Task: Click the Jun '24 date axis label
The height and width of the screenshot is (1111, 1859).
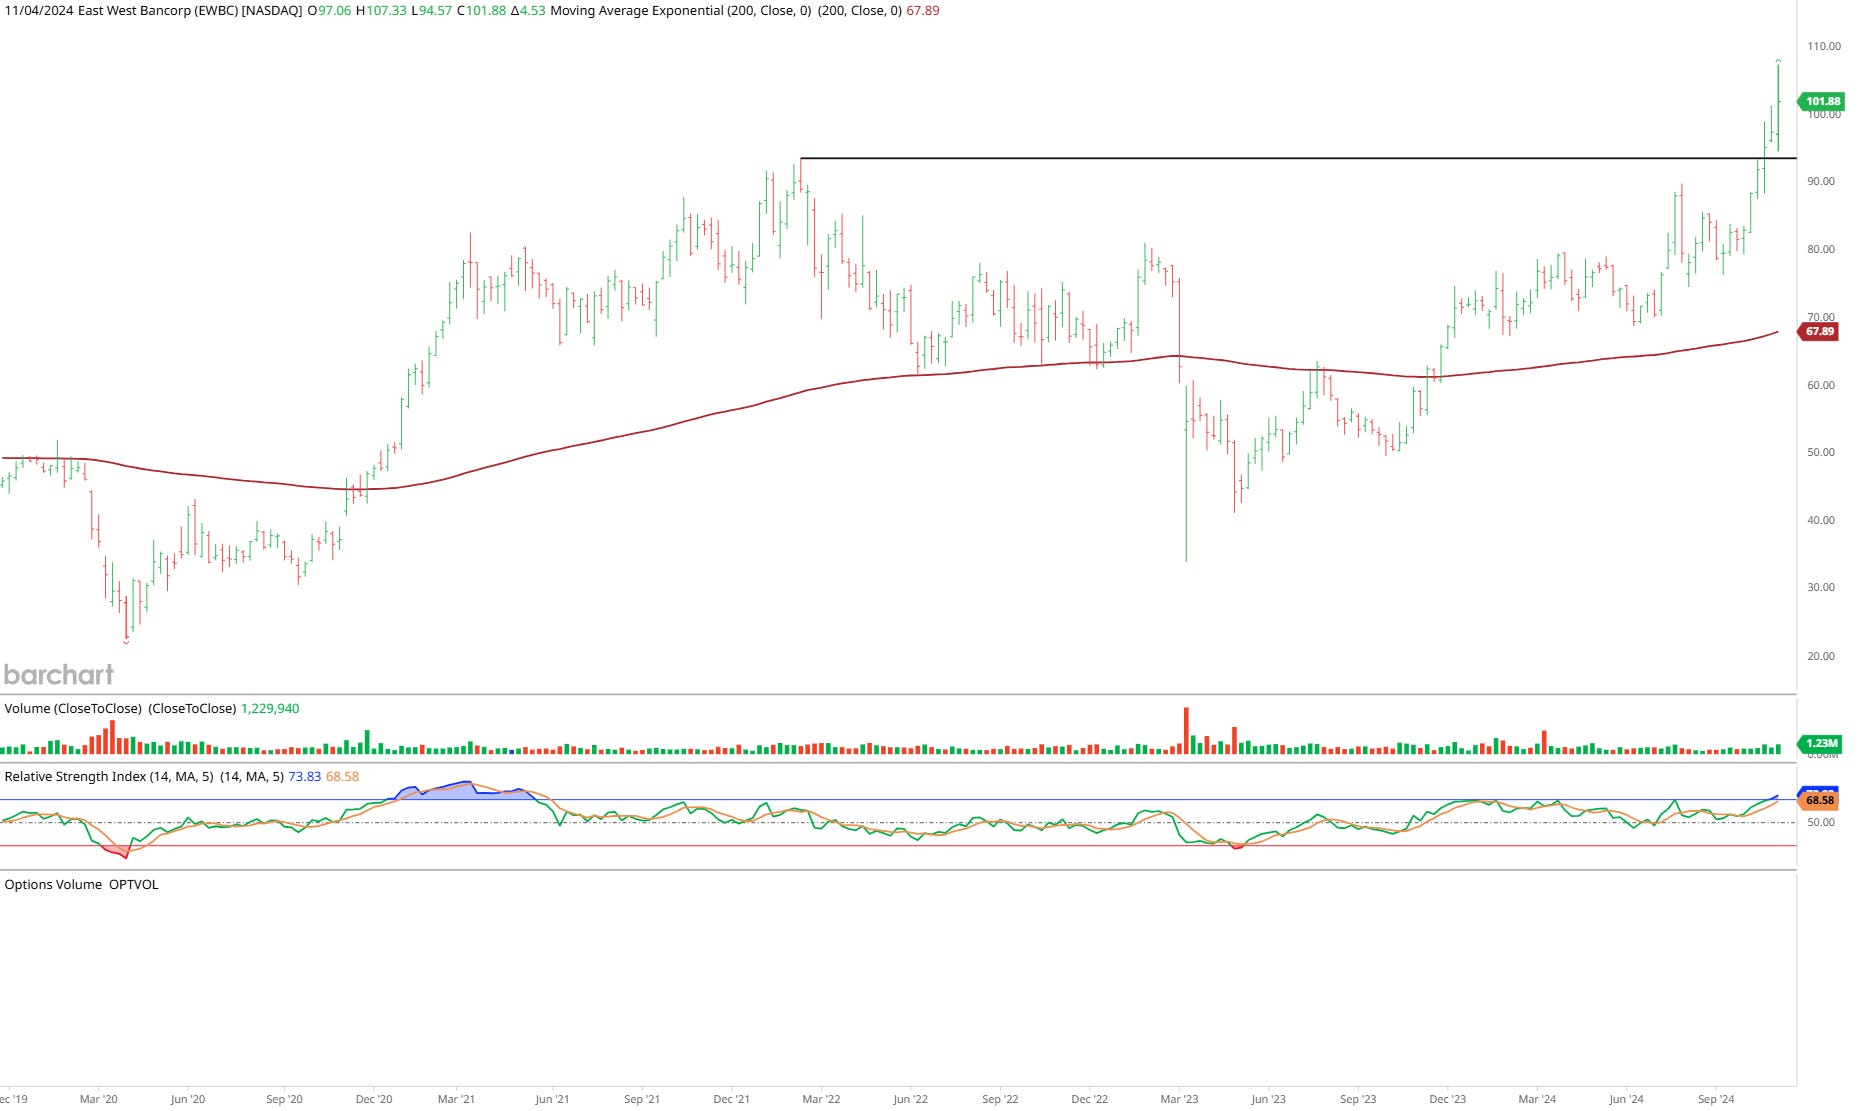Action: 1626,1099
